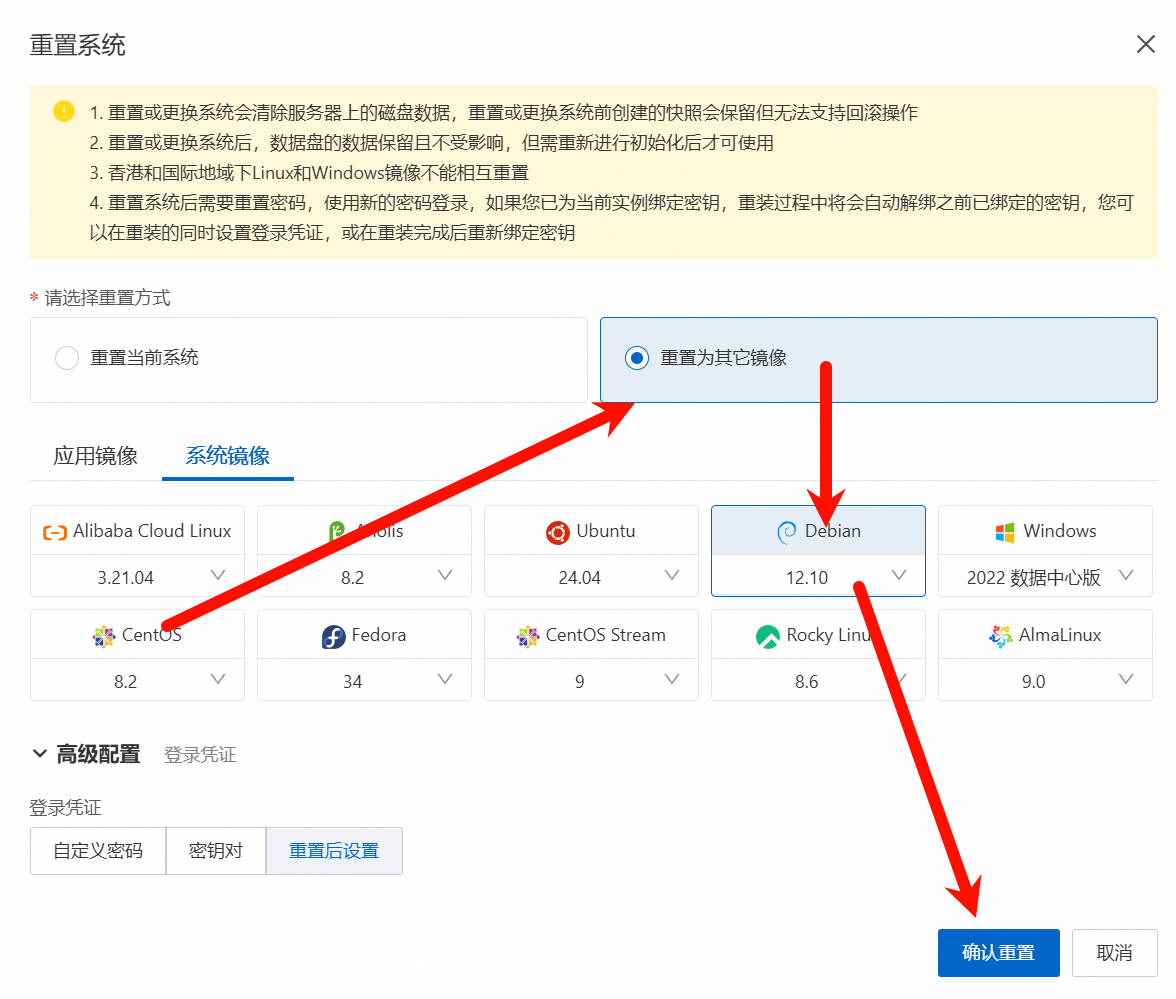Click the CentOS logo icon
This screenshot has width=1176, height=999.
click(x=104, y=636)
